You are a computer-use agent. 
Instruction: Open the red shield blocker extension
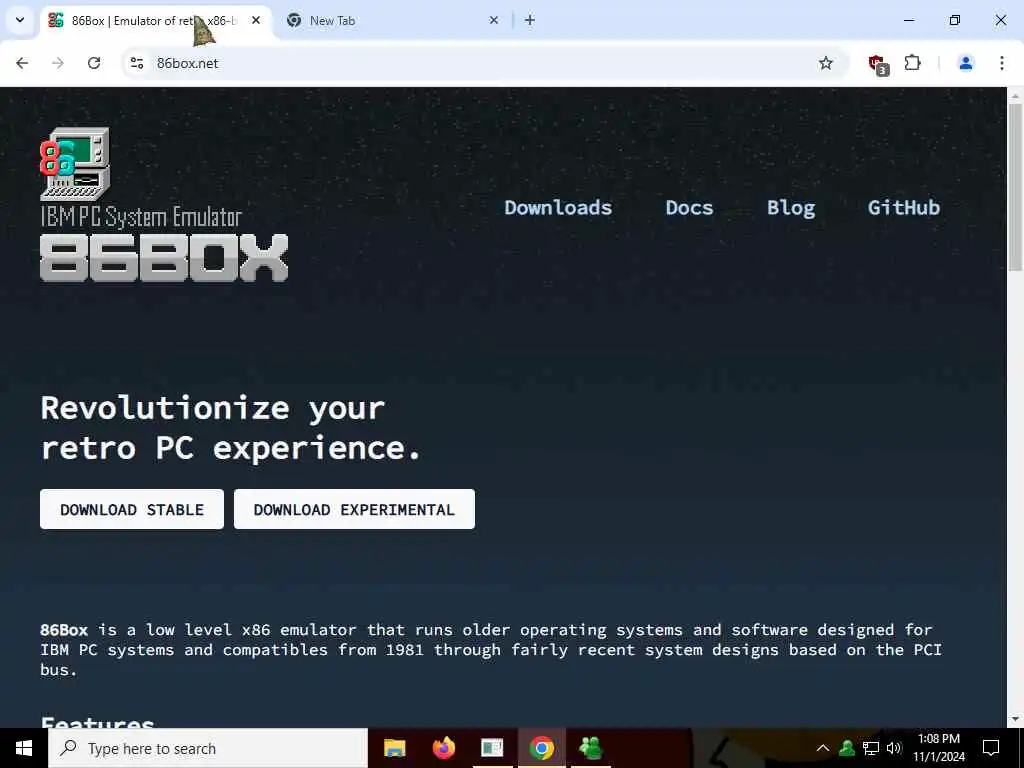[878, 64]
